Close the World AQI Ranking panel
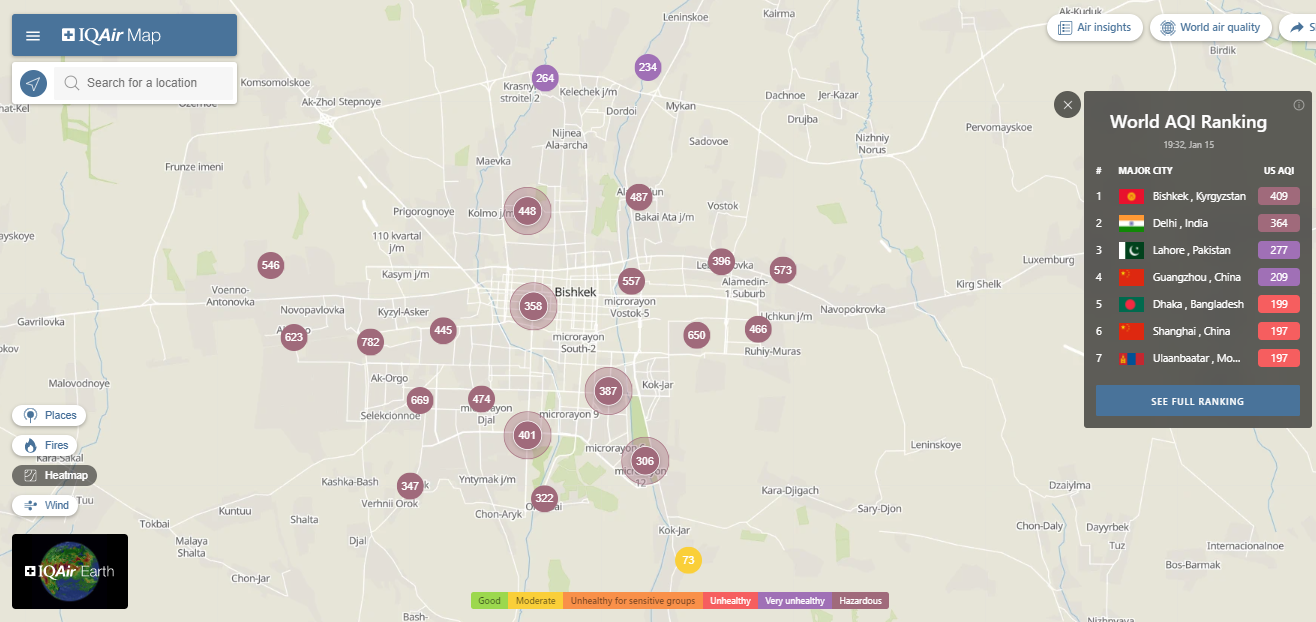Image resolution: width=1316 pixels, height=622 pixels. 1068,104
